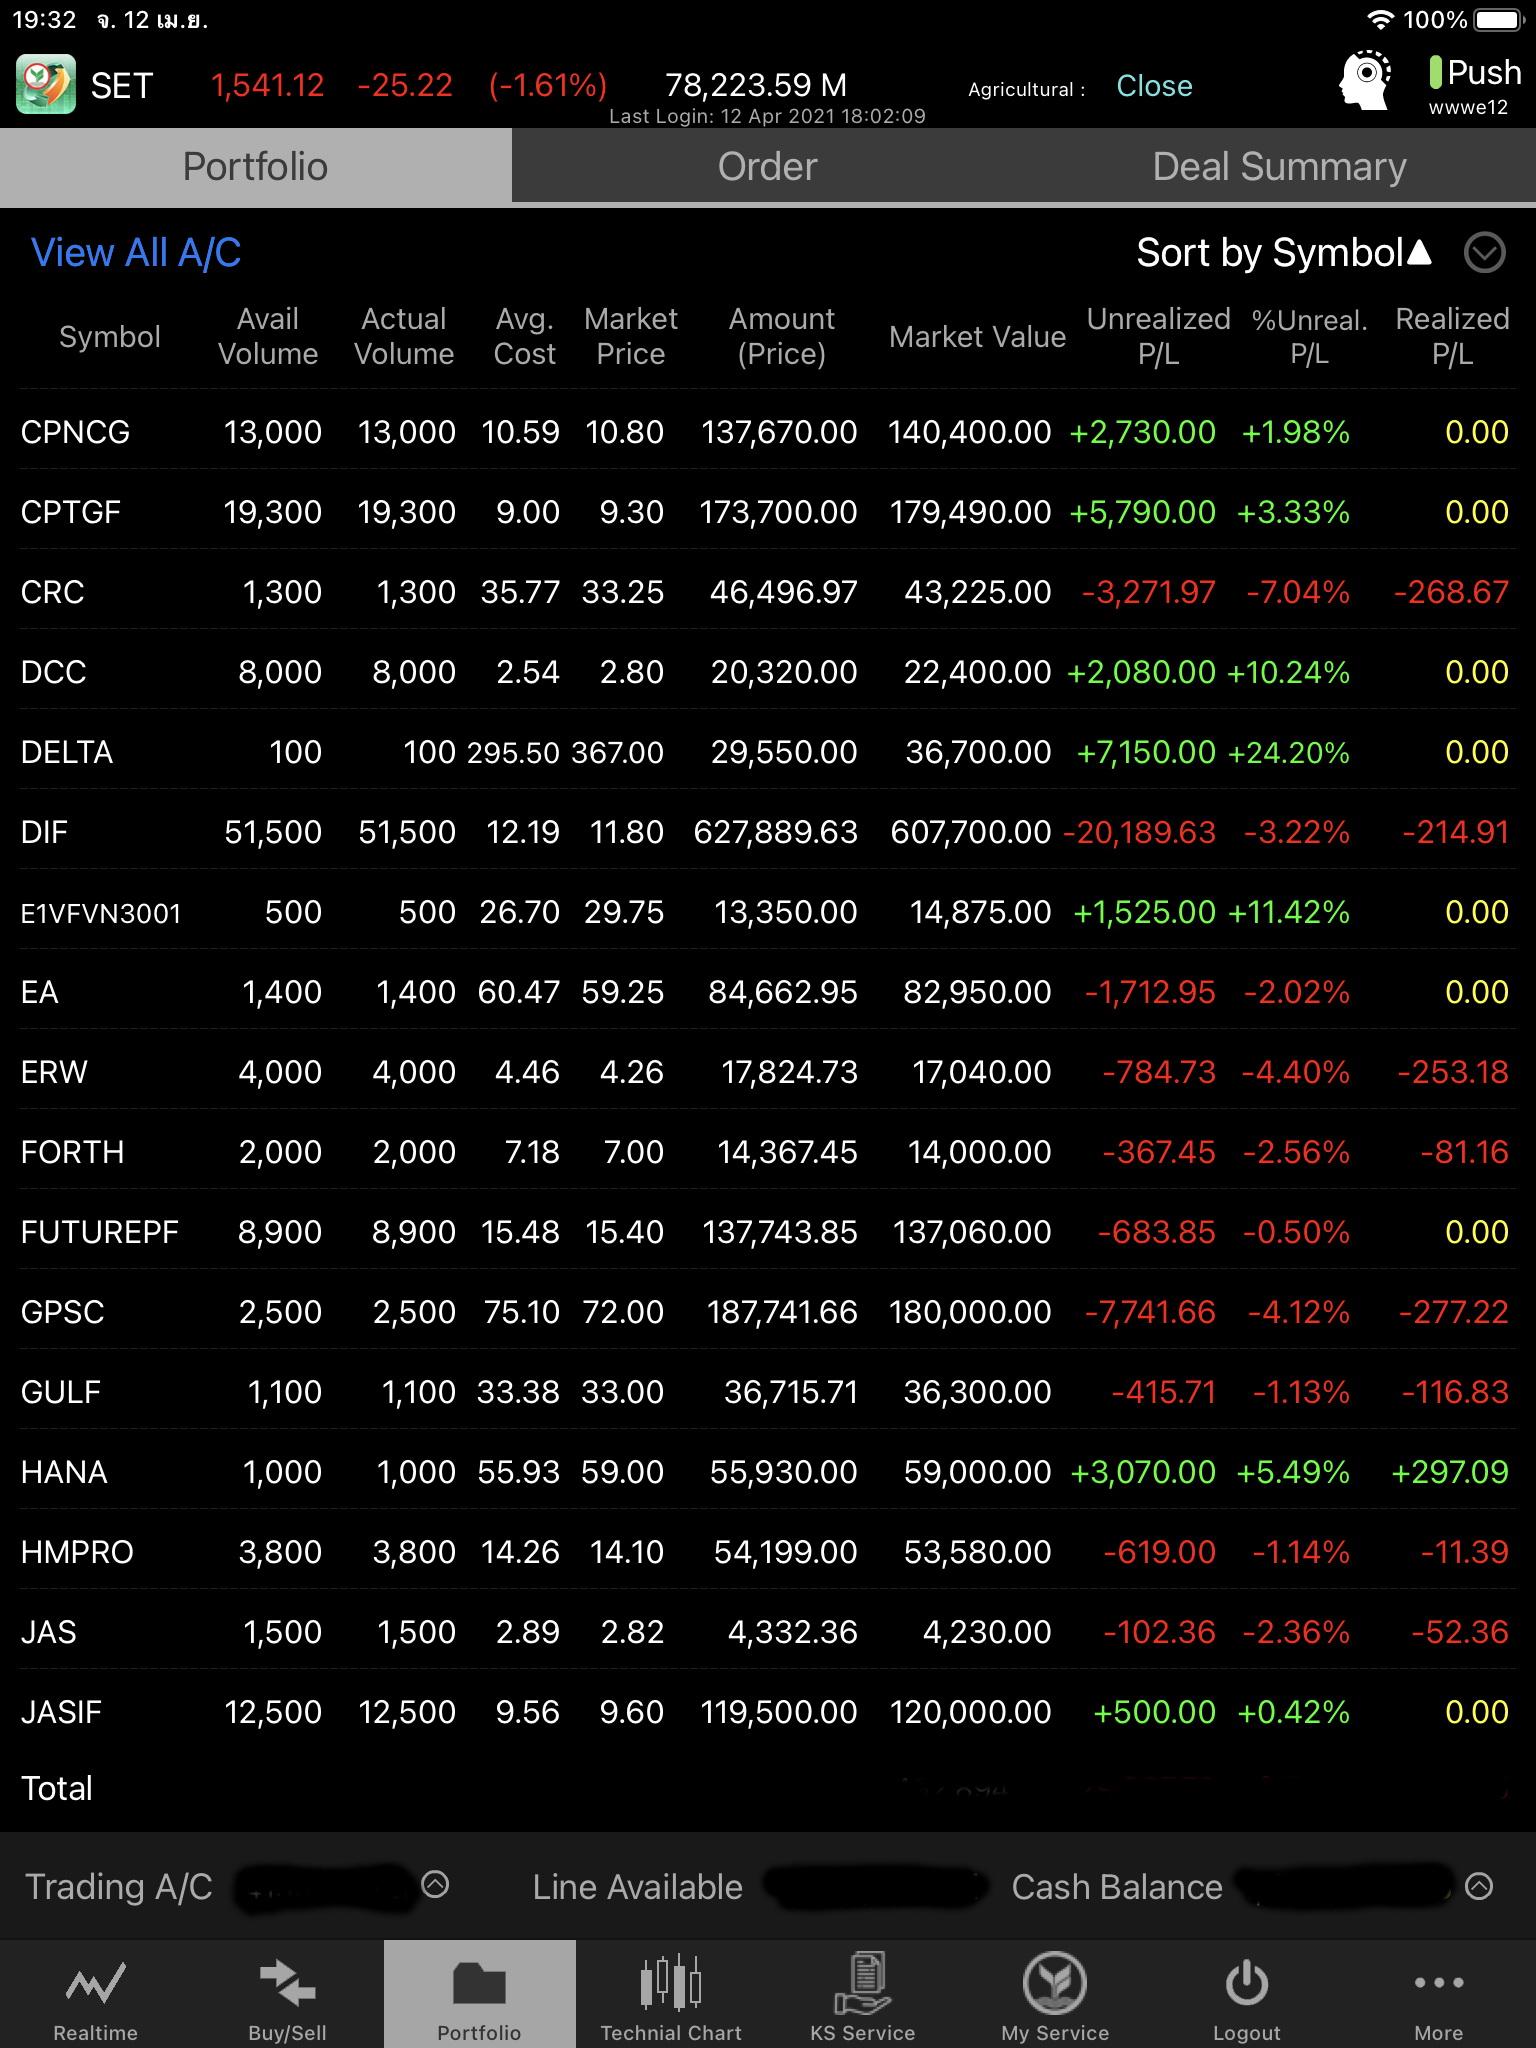
Task: Tap the Wi-Fi status icon
Action: 1381,20
